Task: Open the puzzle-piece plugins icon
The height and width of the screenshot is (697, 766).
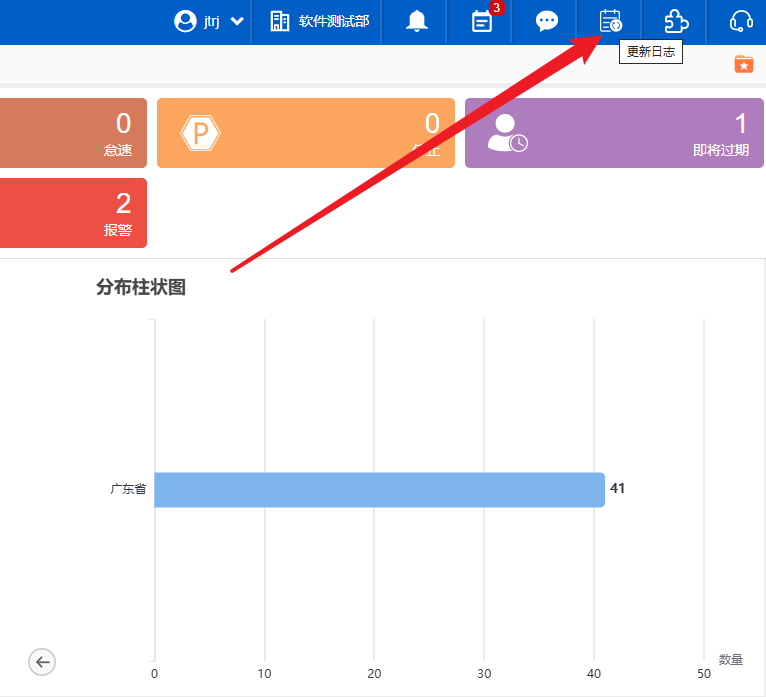Action: pos(676,21)
